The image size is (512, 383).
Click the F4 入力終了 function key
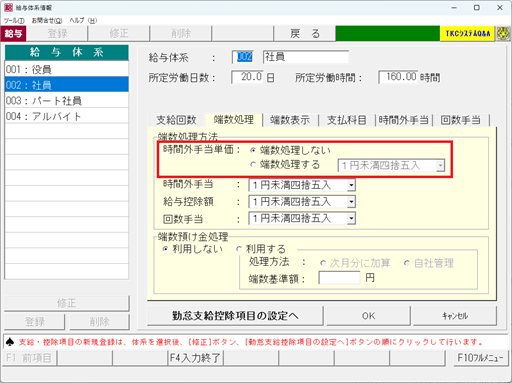[x=195, y=358]
